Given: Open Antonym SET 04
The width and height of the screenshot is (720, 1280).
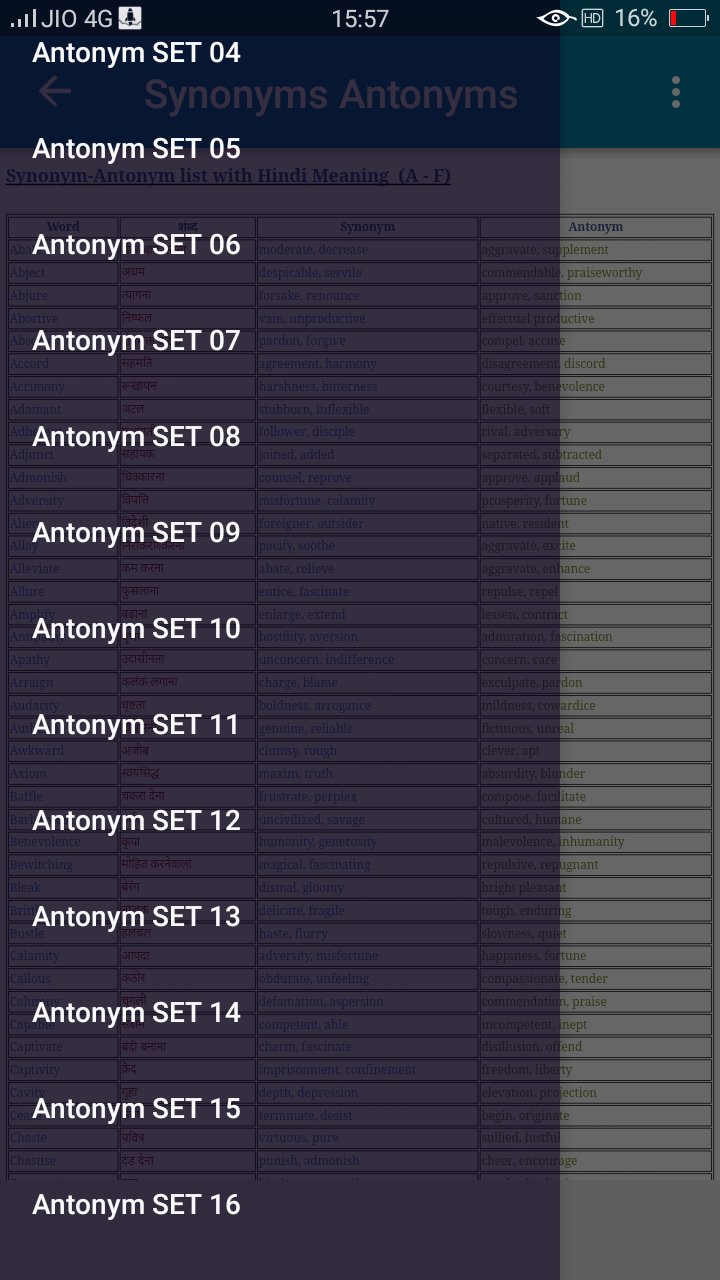Looking at the screenshot, I should [137, 53].
